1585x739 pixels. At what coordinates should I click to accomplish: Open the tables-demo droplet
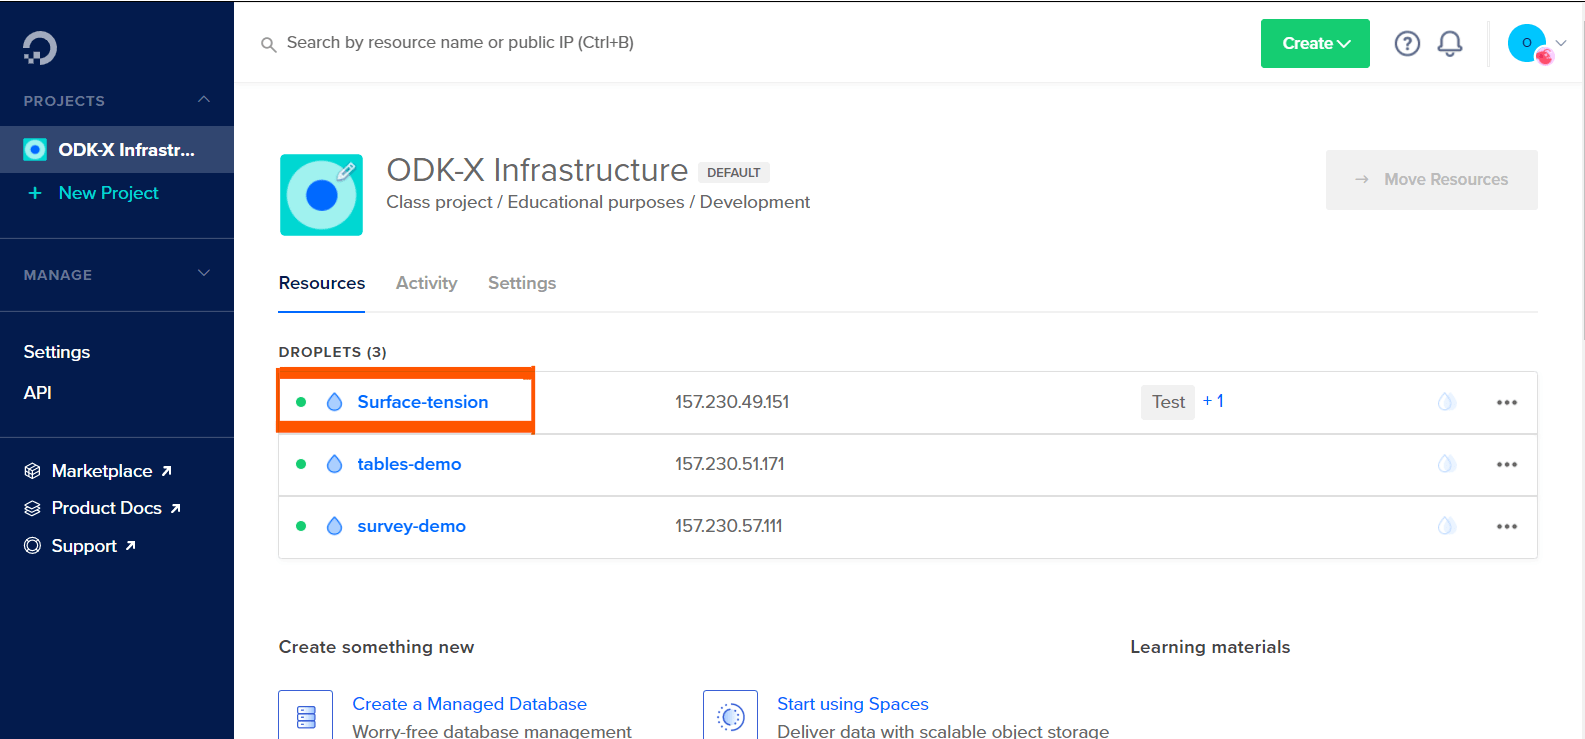pos(410,464)
